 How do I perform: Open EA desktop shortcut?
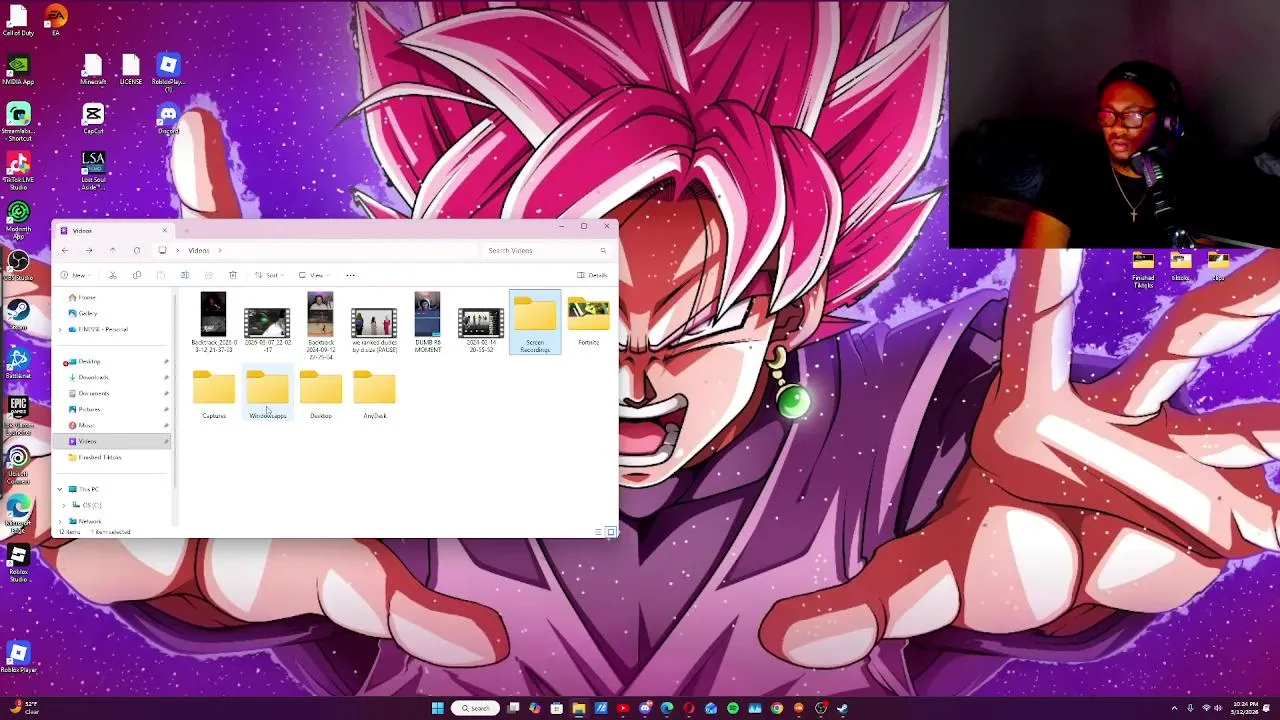point(56,20)
